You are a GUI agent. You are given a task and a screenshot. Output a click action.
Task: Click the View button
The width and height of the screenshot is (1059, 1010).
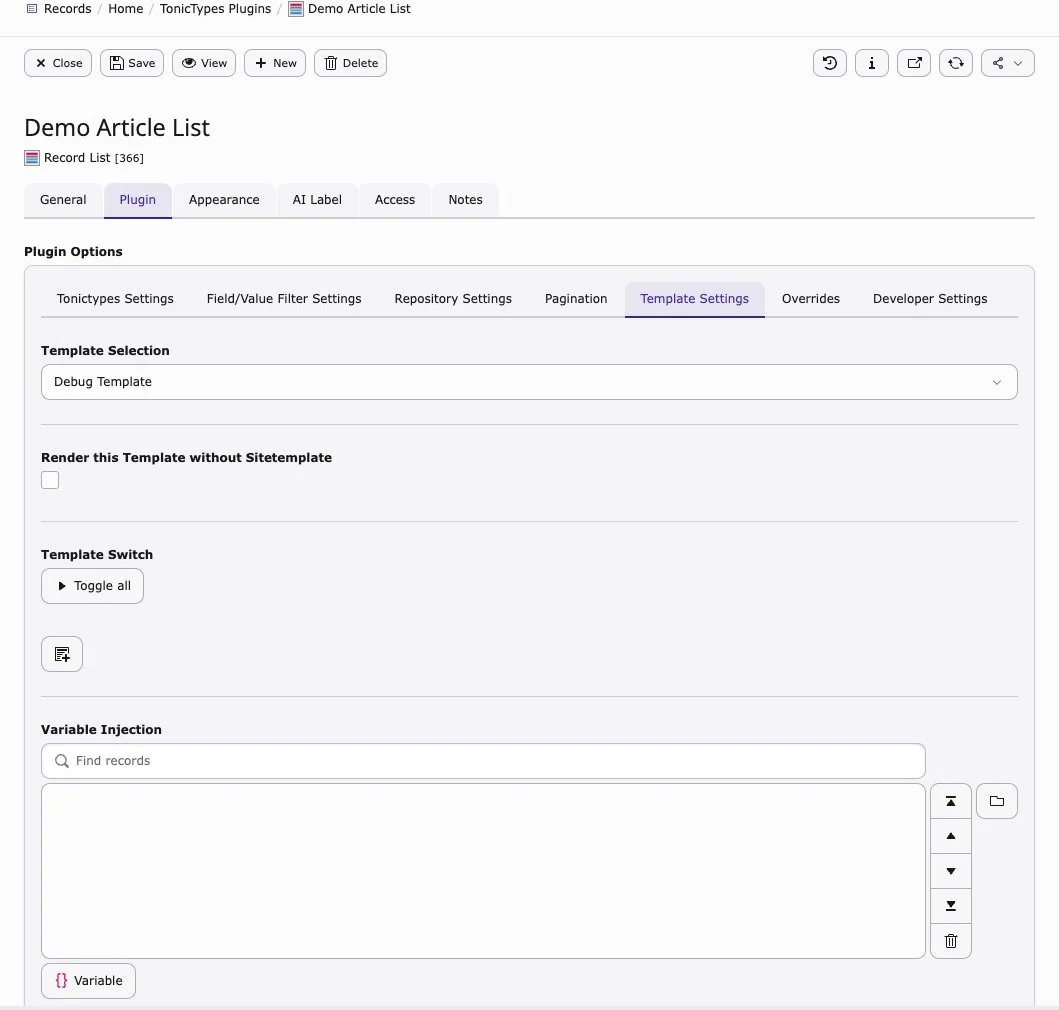(204, 63)
